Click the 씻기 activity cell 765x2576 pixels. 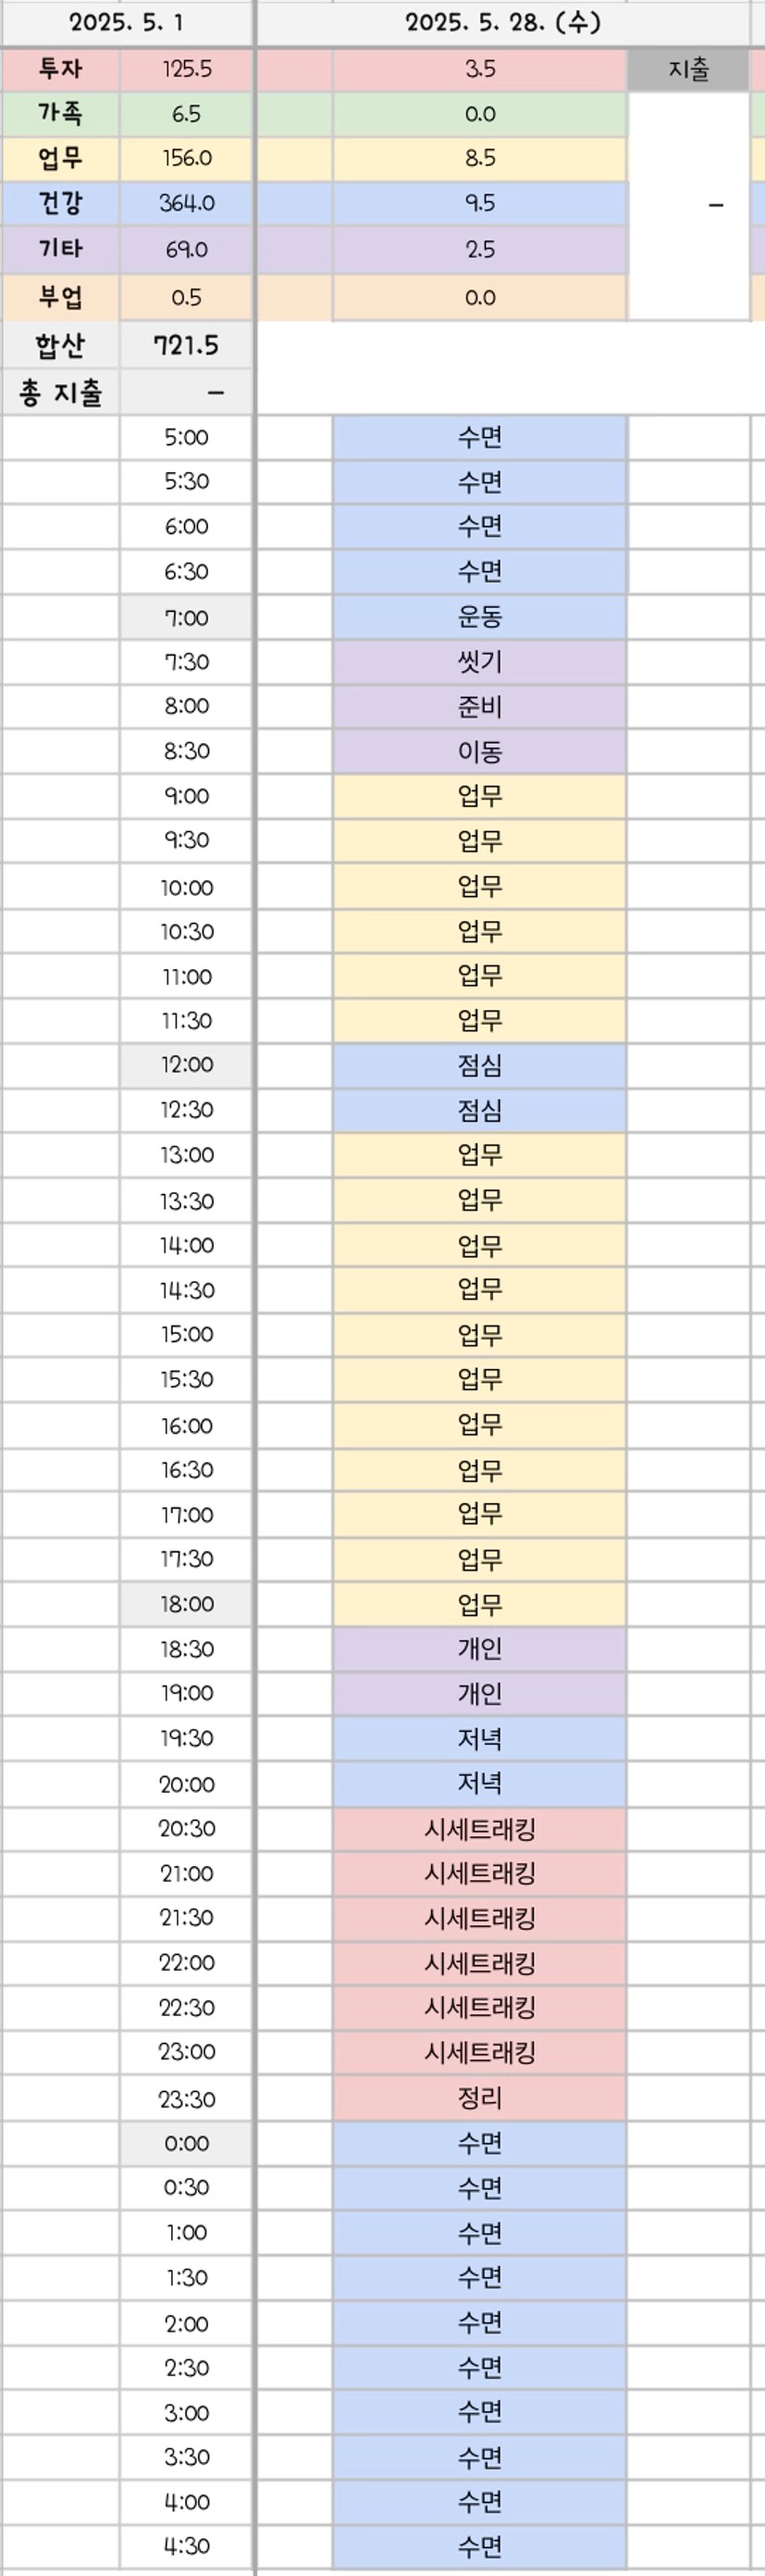click(x=480, y=662)
